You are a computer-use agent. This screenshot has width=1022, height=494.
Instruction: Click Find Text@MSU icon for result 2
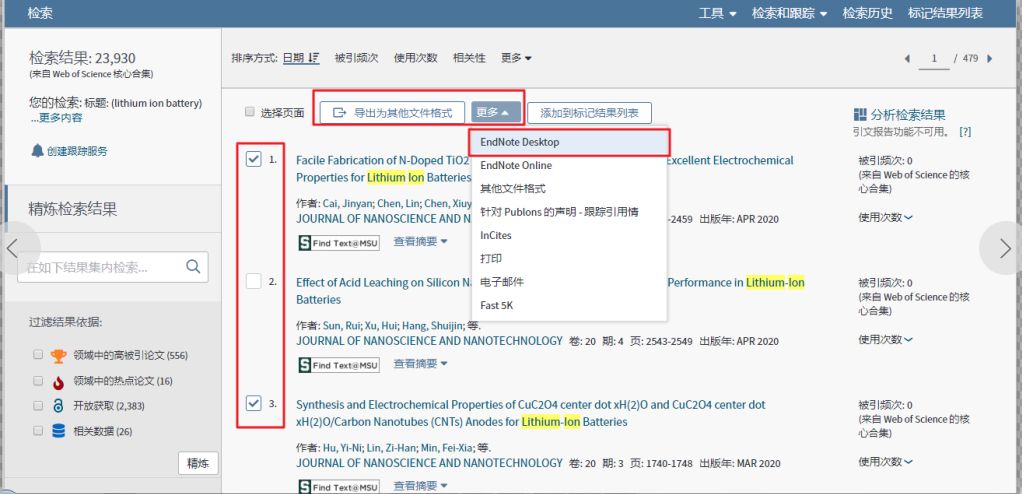tap(339, 365)
